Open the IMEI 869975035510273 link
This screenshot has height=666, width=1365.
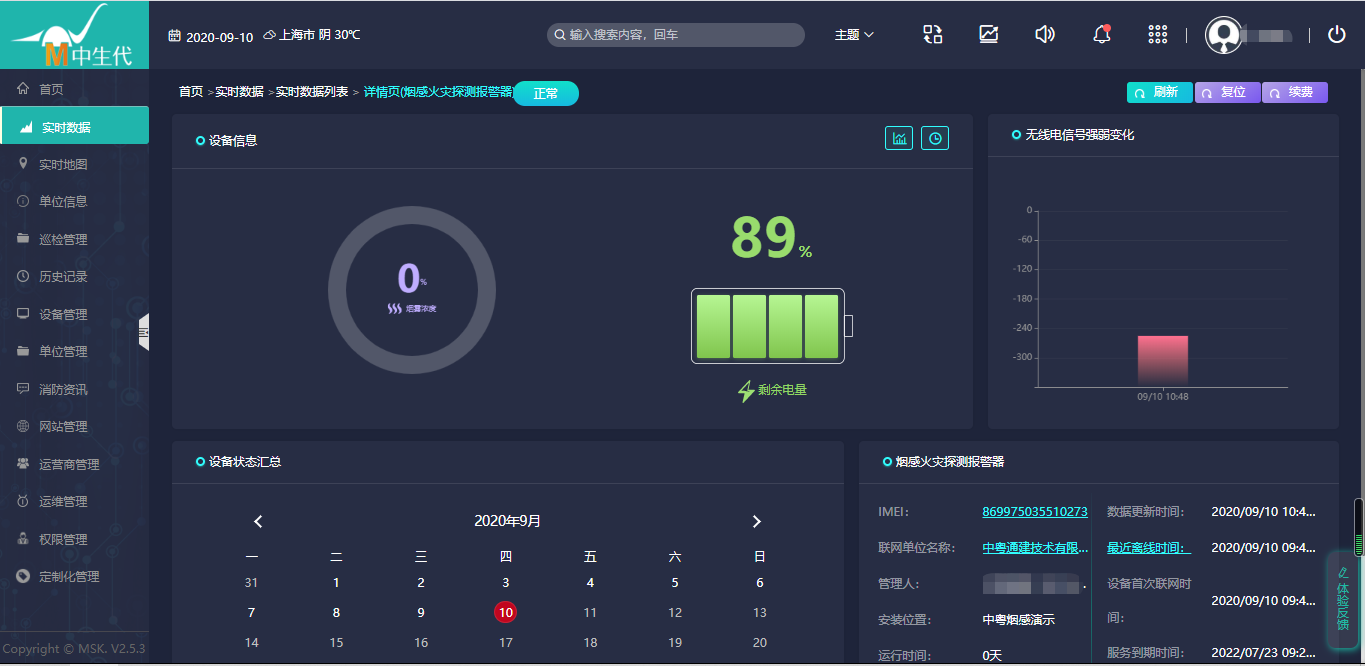tap(1034, 512)
